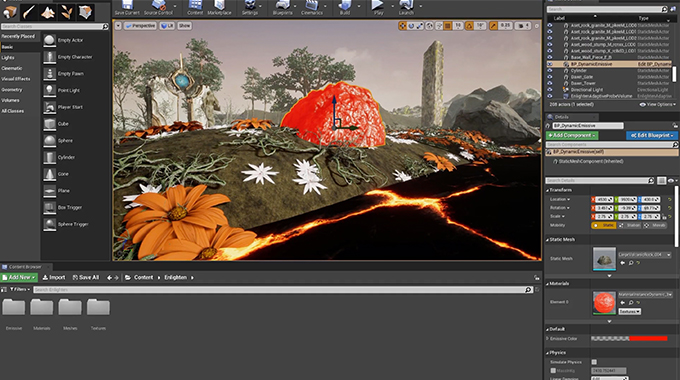The height and width of the screenshot is (380, 680).
Task: Reset Location to default arrow
Action: click(x=670, y=200)
